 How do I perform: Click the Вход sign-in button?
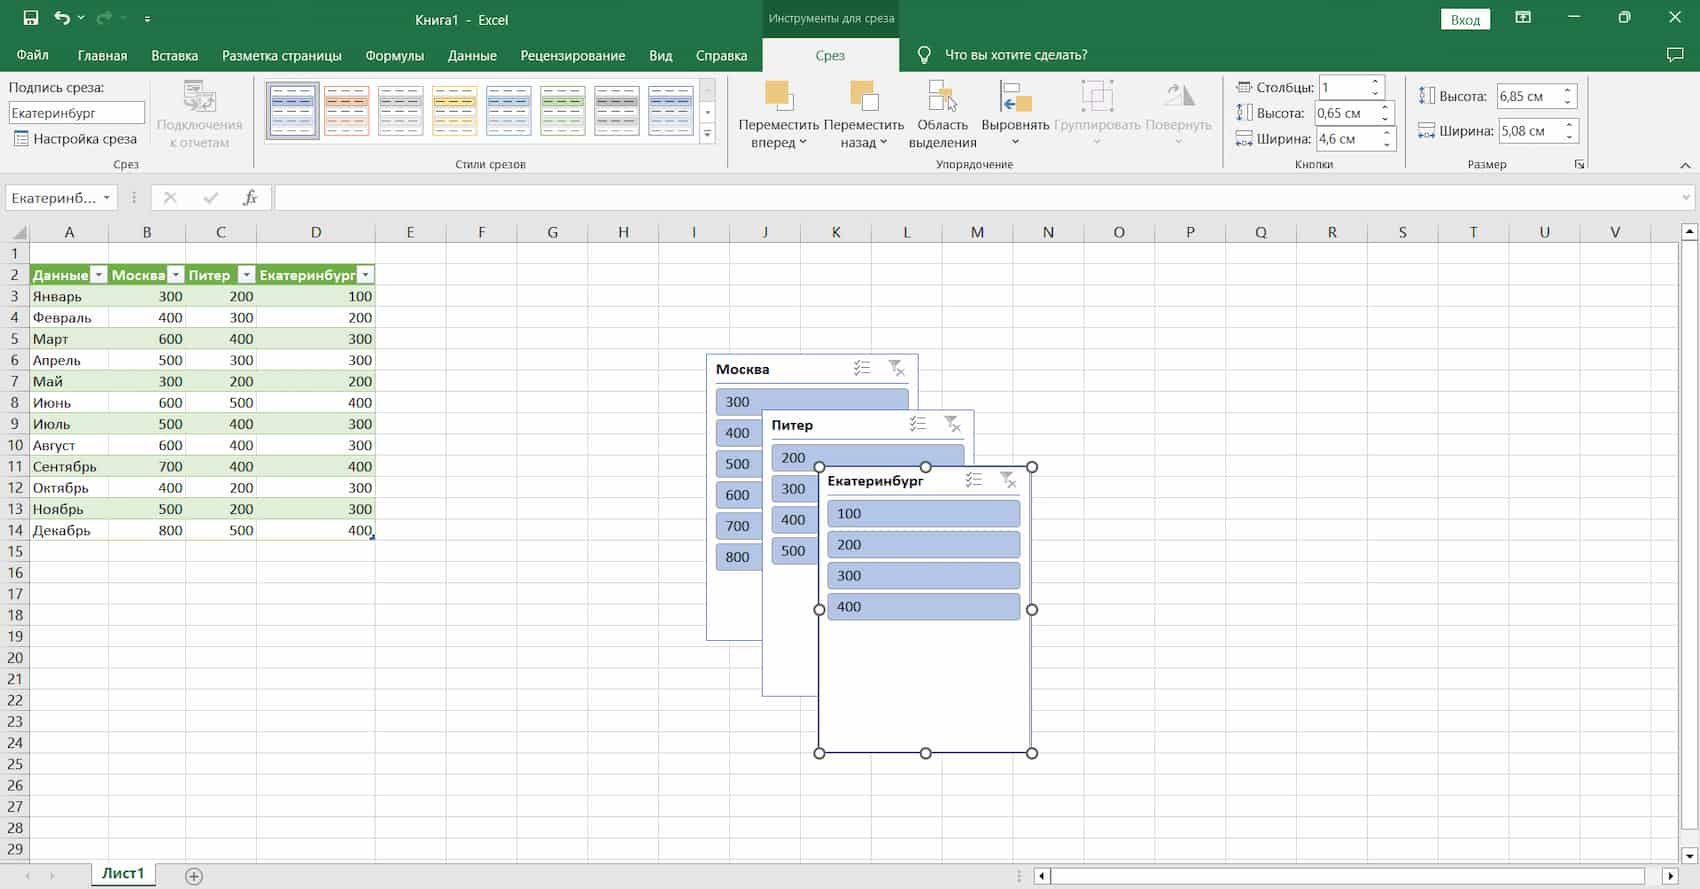click(x=1465, y=19)
